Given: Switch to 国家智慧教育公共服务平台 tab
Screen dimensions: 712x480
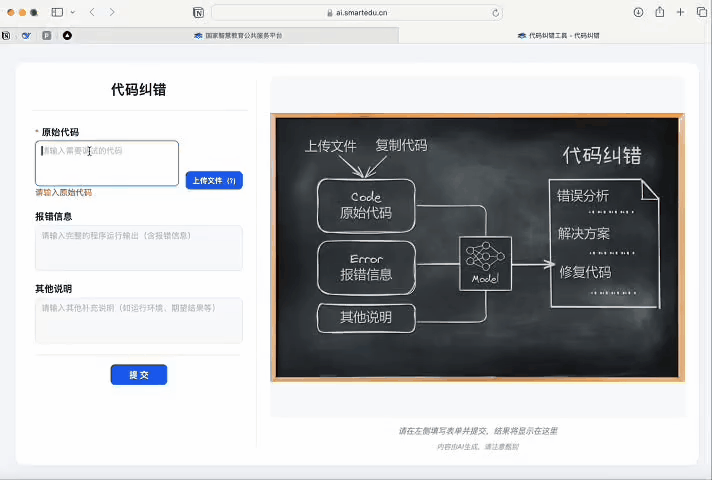Looking at the screenshot, I should pyautogui.click(x=238, y=35).
